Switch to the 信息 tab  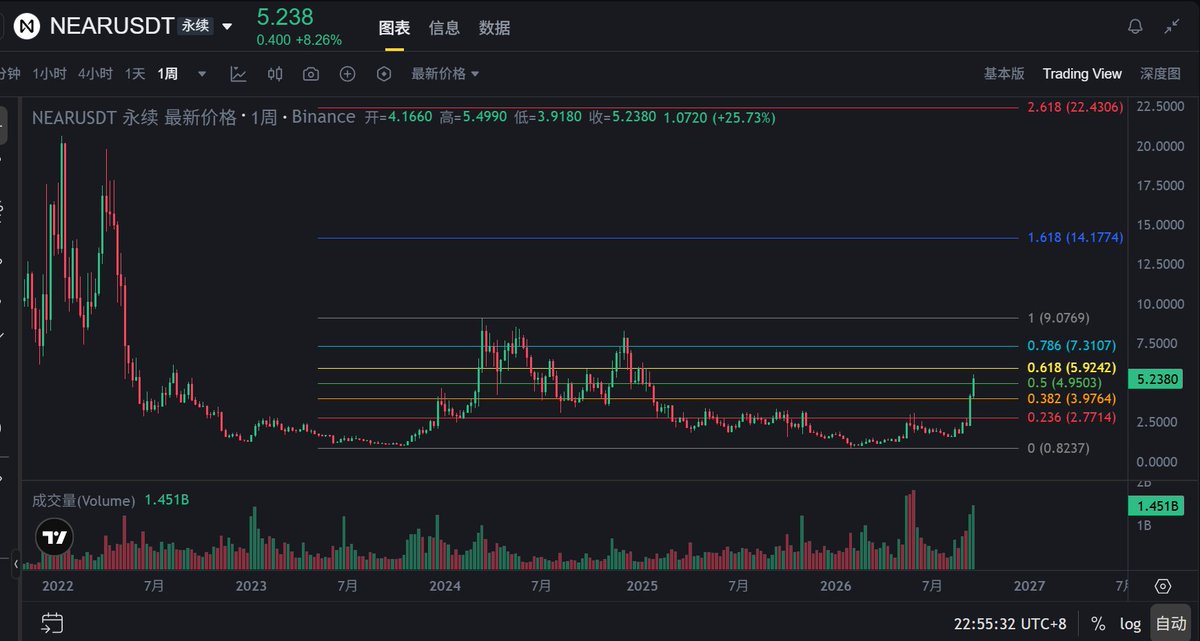pyautogui.click(x=444, y=28)
